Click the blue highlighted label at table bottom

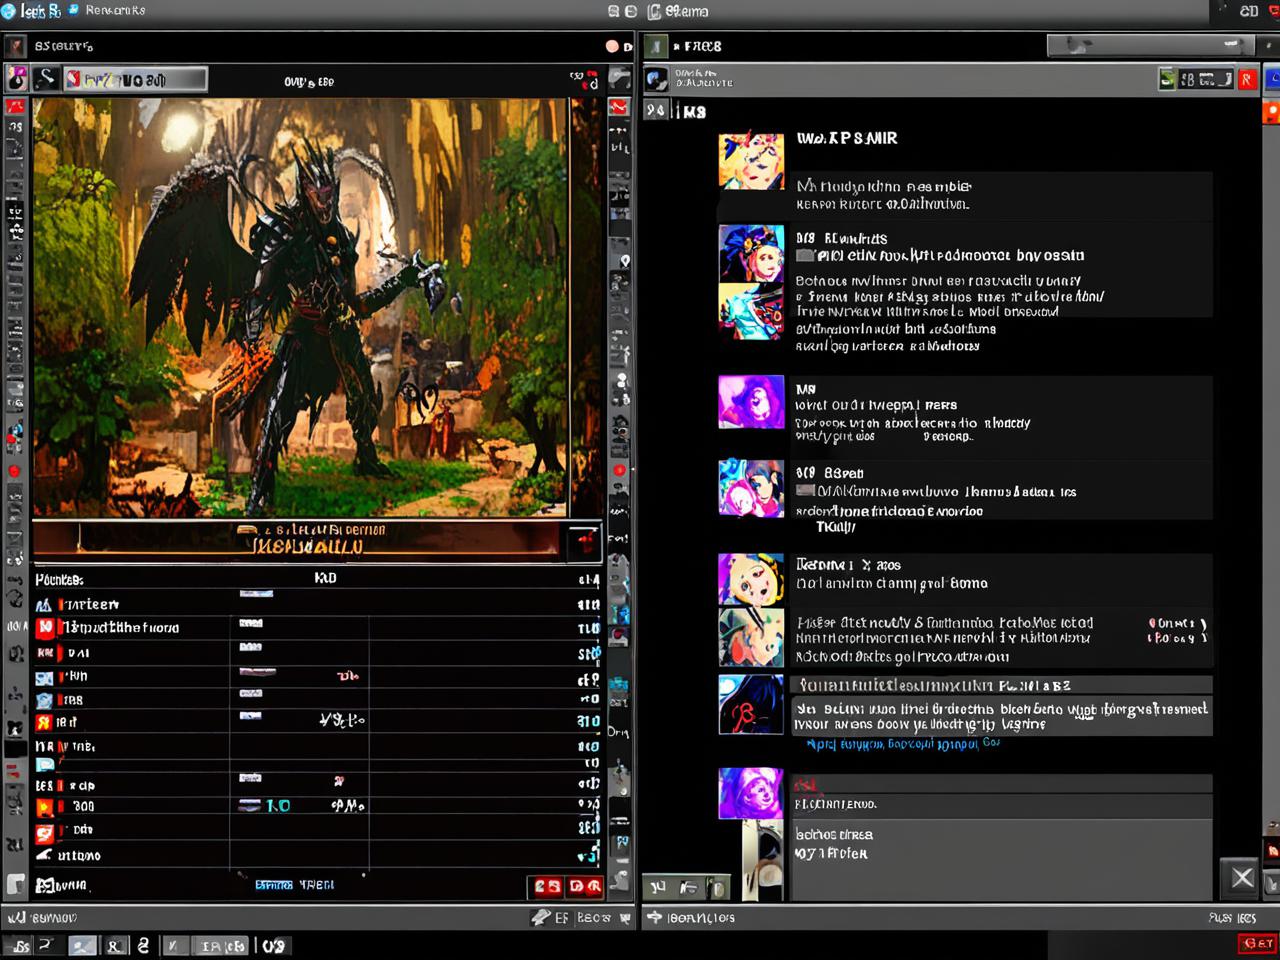[x=274, y=885]
